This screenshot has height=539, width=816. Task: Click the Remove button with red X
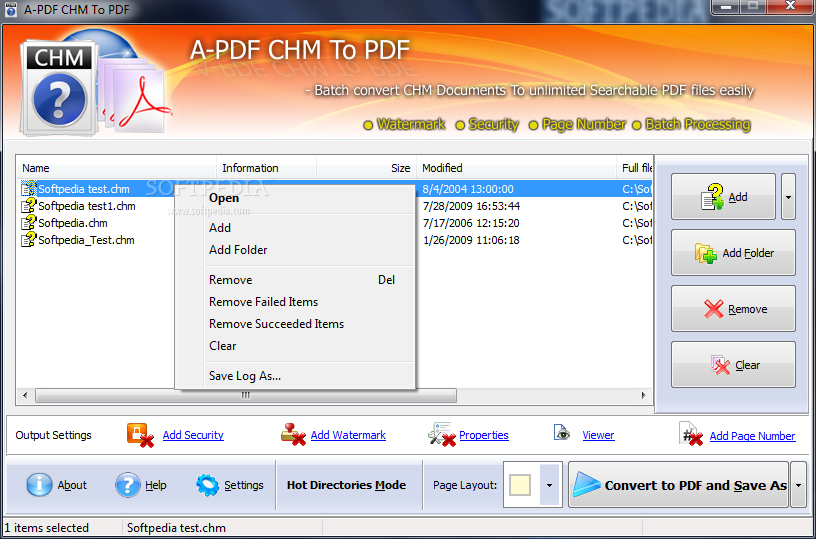733,309
